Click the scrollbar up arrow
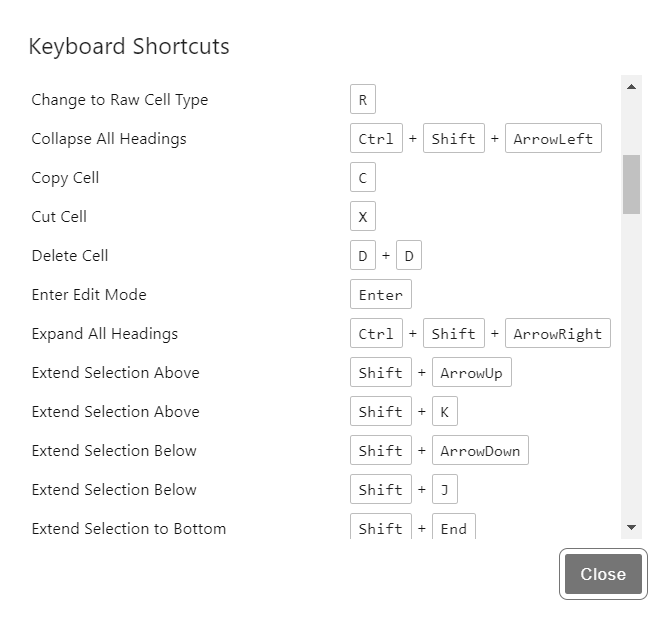The width and height of the screenshot is (668, 618). coord(631,87)
